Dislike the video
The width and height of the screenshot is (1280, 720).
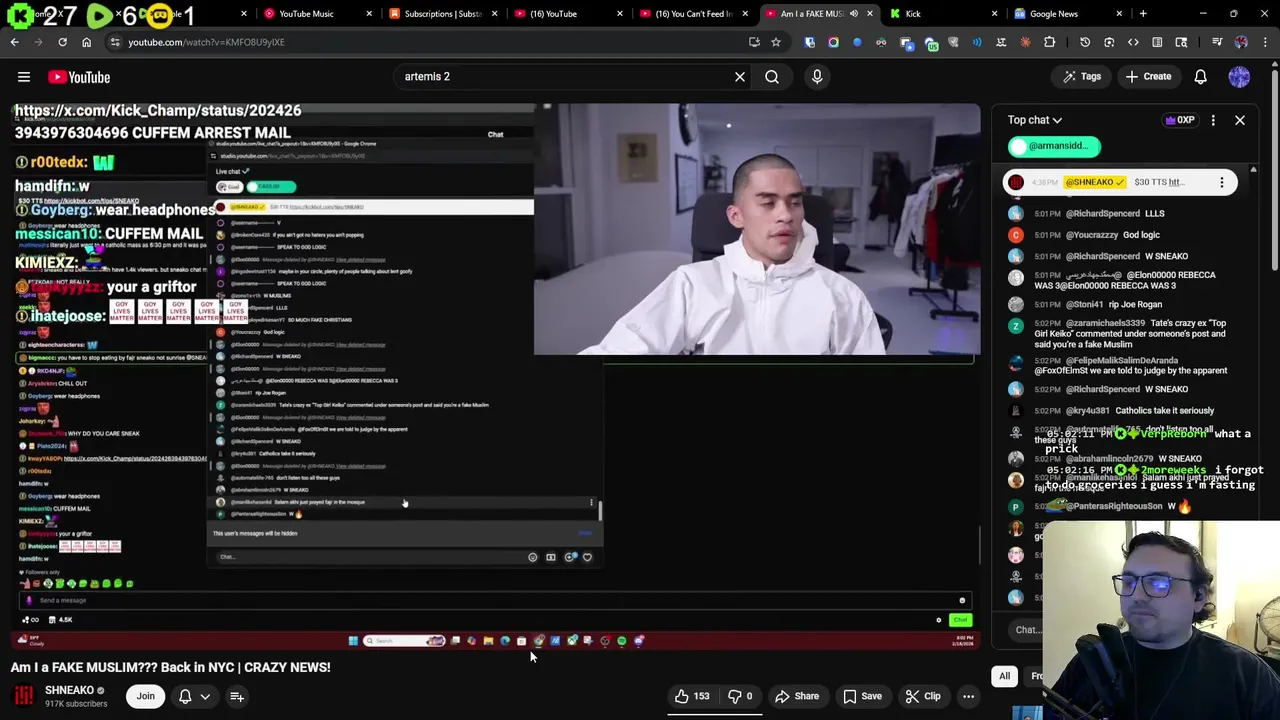pos(741,696)
